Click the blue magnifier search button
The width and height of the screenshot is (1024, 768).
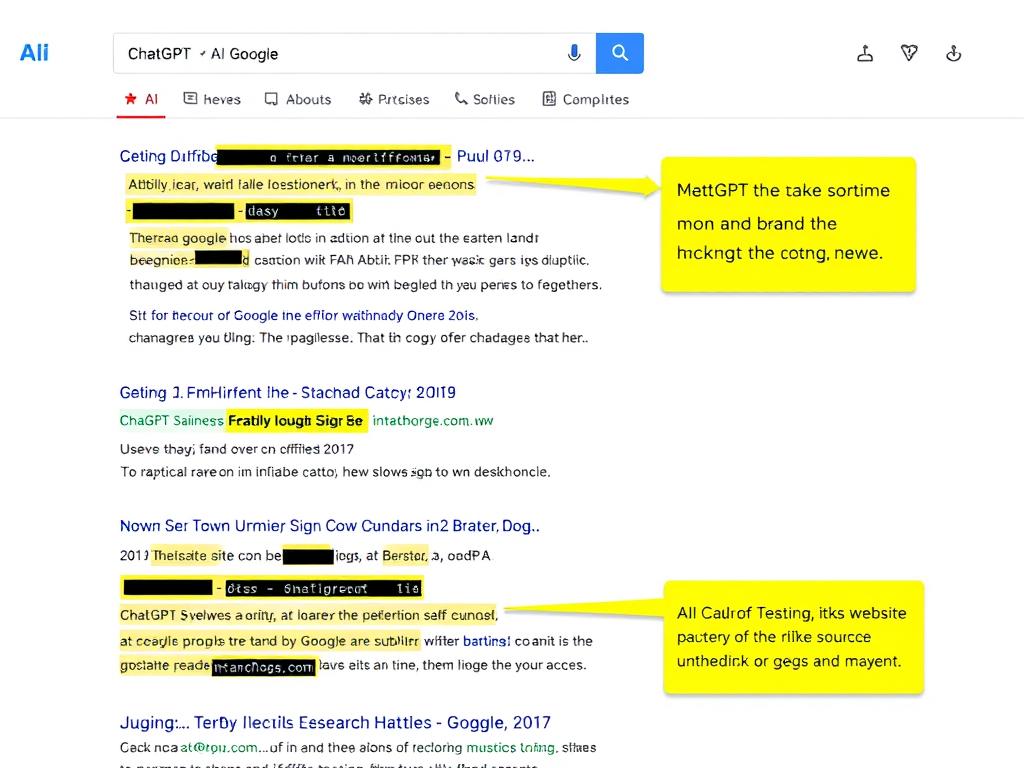[x=620, y=53]
